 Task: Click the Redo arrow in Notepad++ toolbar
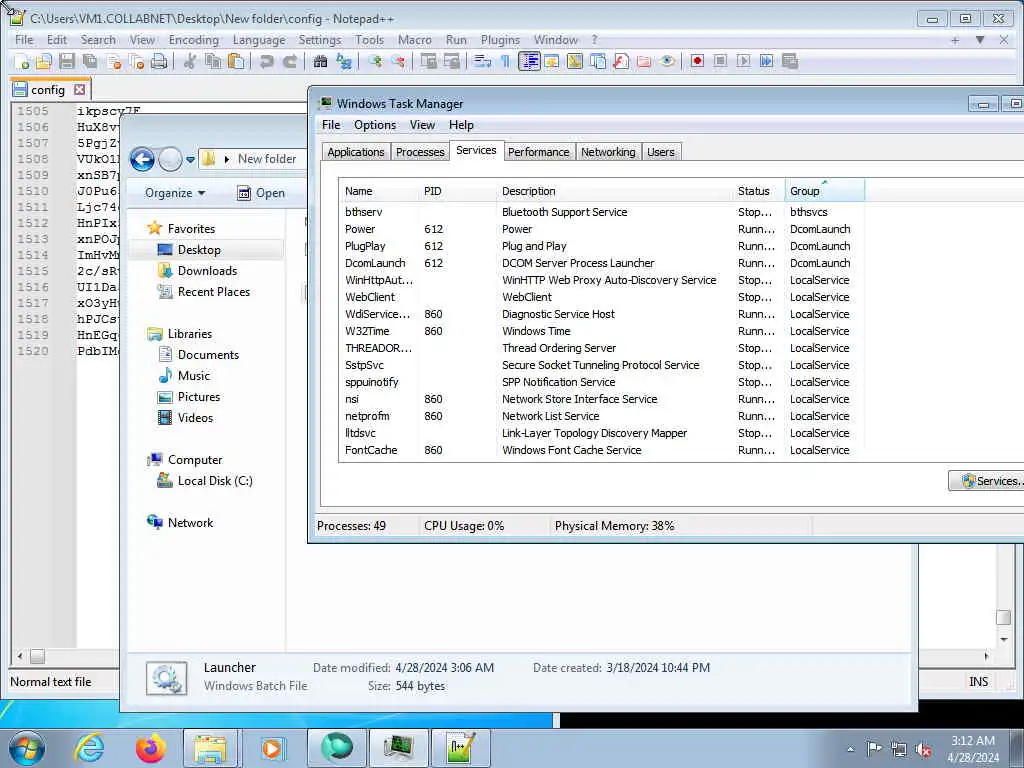click(x=289, y=61)
